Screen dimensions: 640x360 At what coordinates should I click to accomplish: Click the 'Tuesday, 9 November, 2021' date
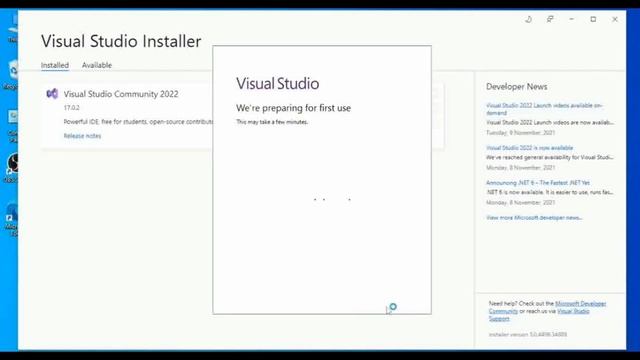pyautogui.click(x=520, y=133)
